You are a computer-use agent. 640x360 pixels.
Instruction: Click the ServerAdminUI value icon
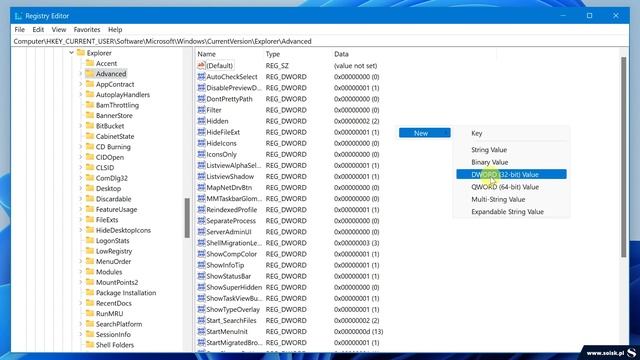point(201,231)
